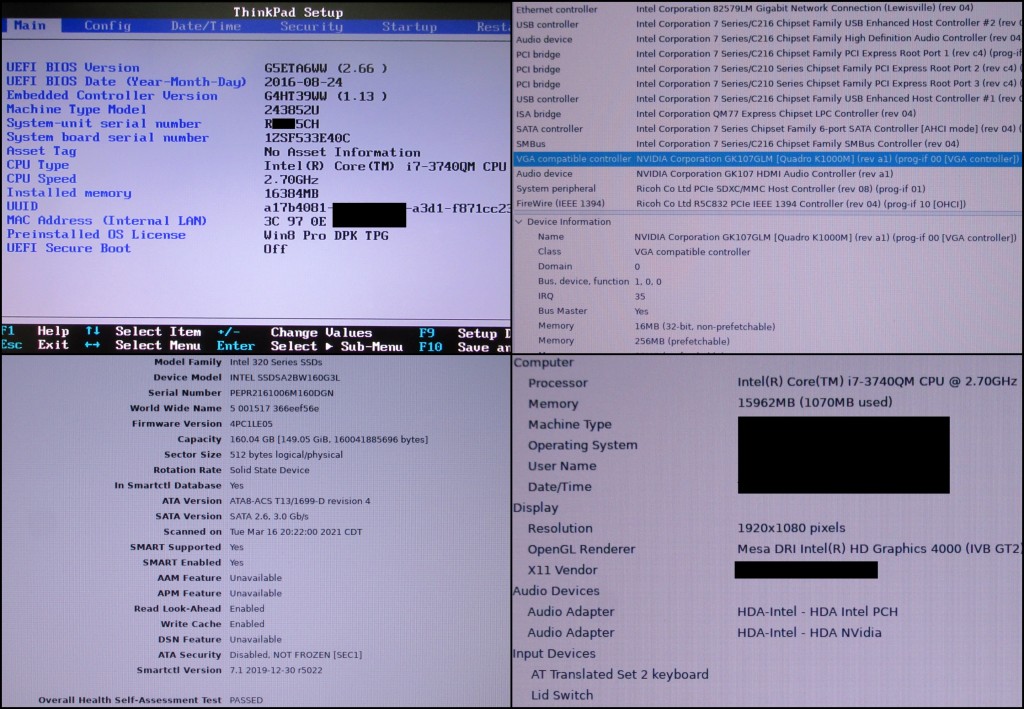Click the Firmware Version value 4PC1LE05

(251, 424)
